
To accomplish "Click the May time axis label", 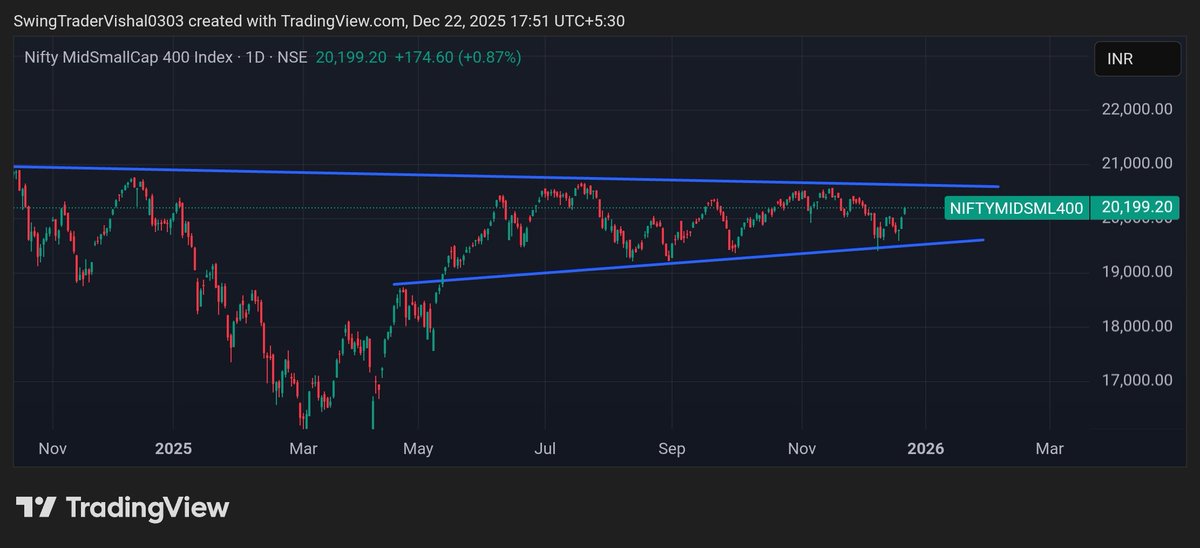I will (x=418, y=449).
